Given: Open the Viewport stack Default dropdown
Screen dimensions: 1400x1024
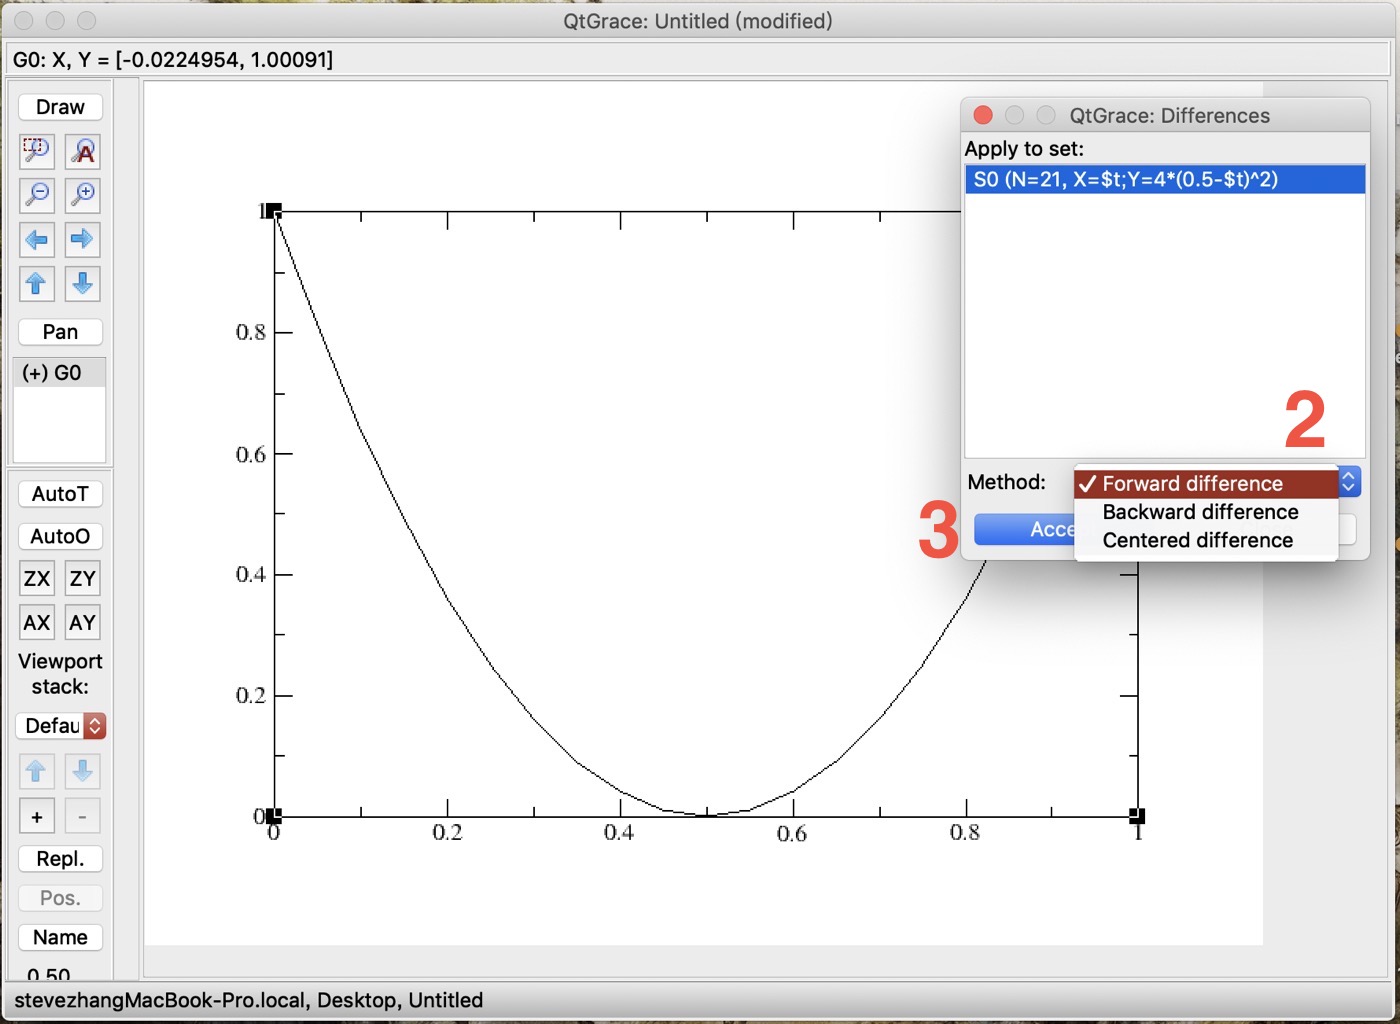Looking at the screenshot, I should 61,726.
